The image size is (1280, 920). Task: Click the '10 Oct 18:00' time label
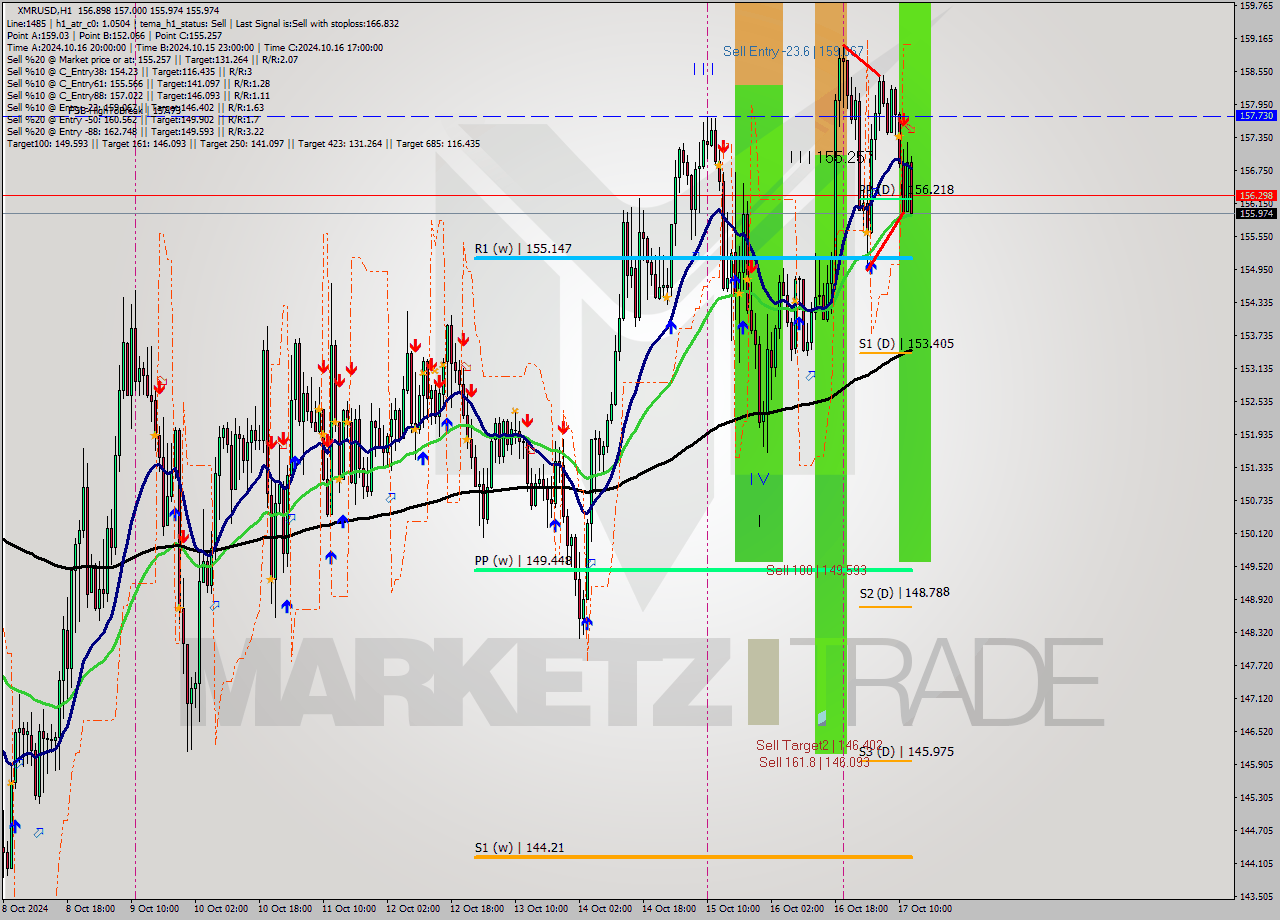click(286, 909)
